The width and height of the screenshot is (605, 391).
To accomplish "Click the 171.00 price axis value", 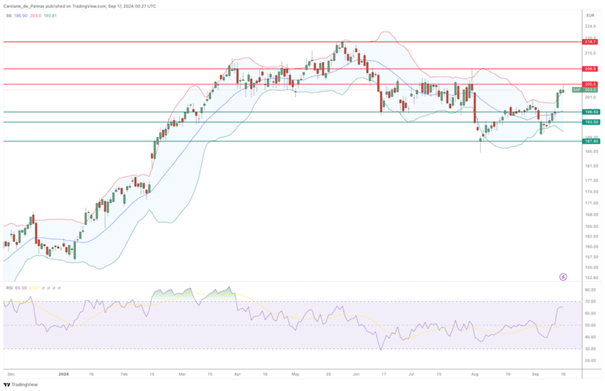I will (x=591, y=203).
